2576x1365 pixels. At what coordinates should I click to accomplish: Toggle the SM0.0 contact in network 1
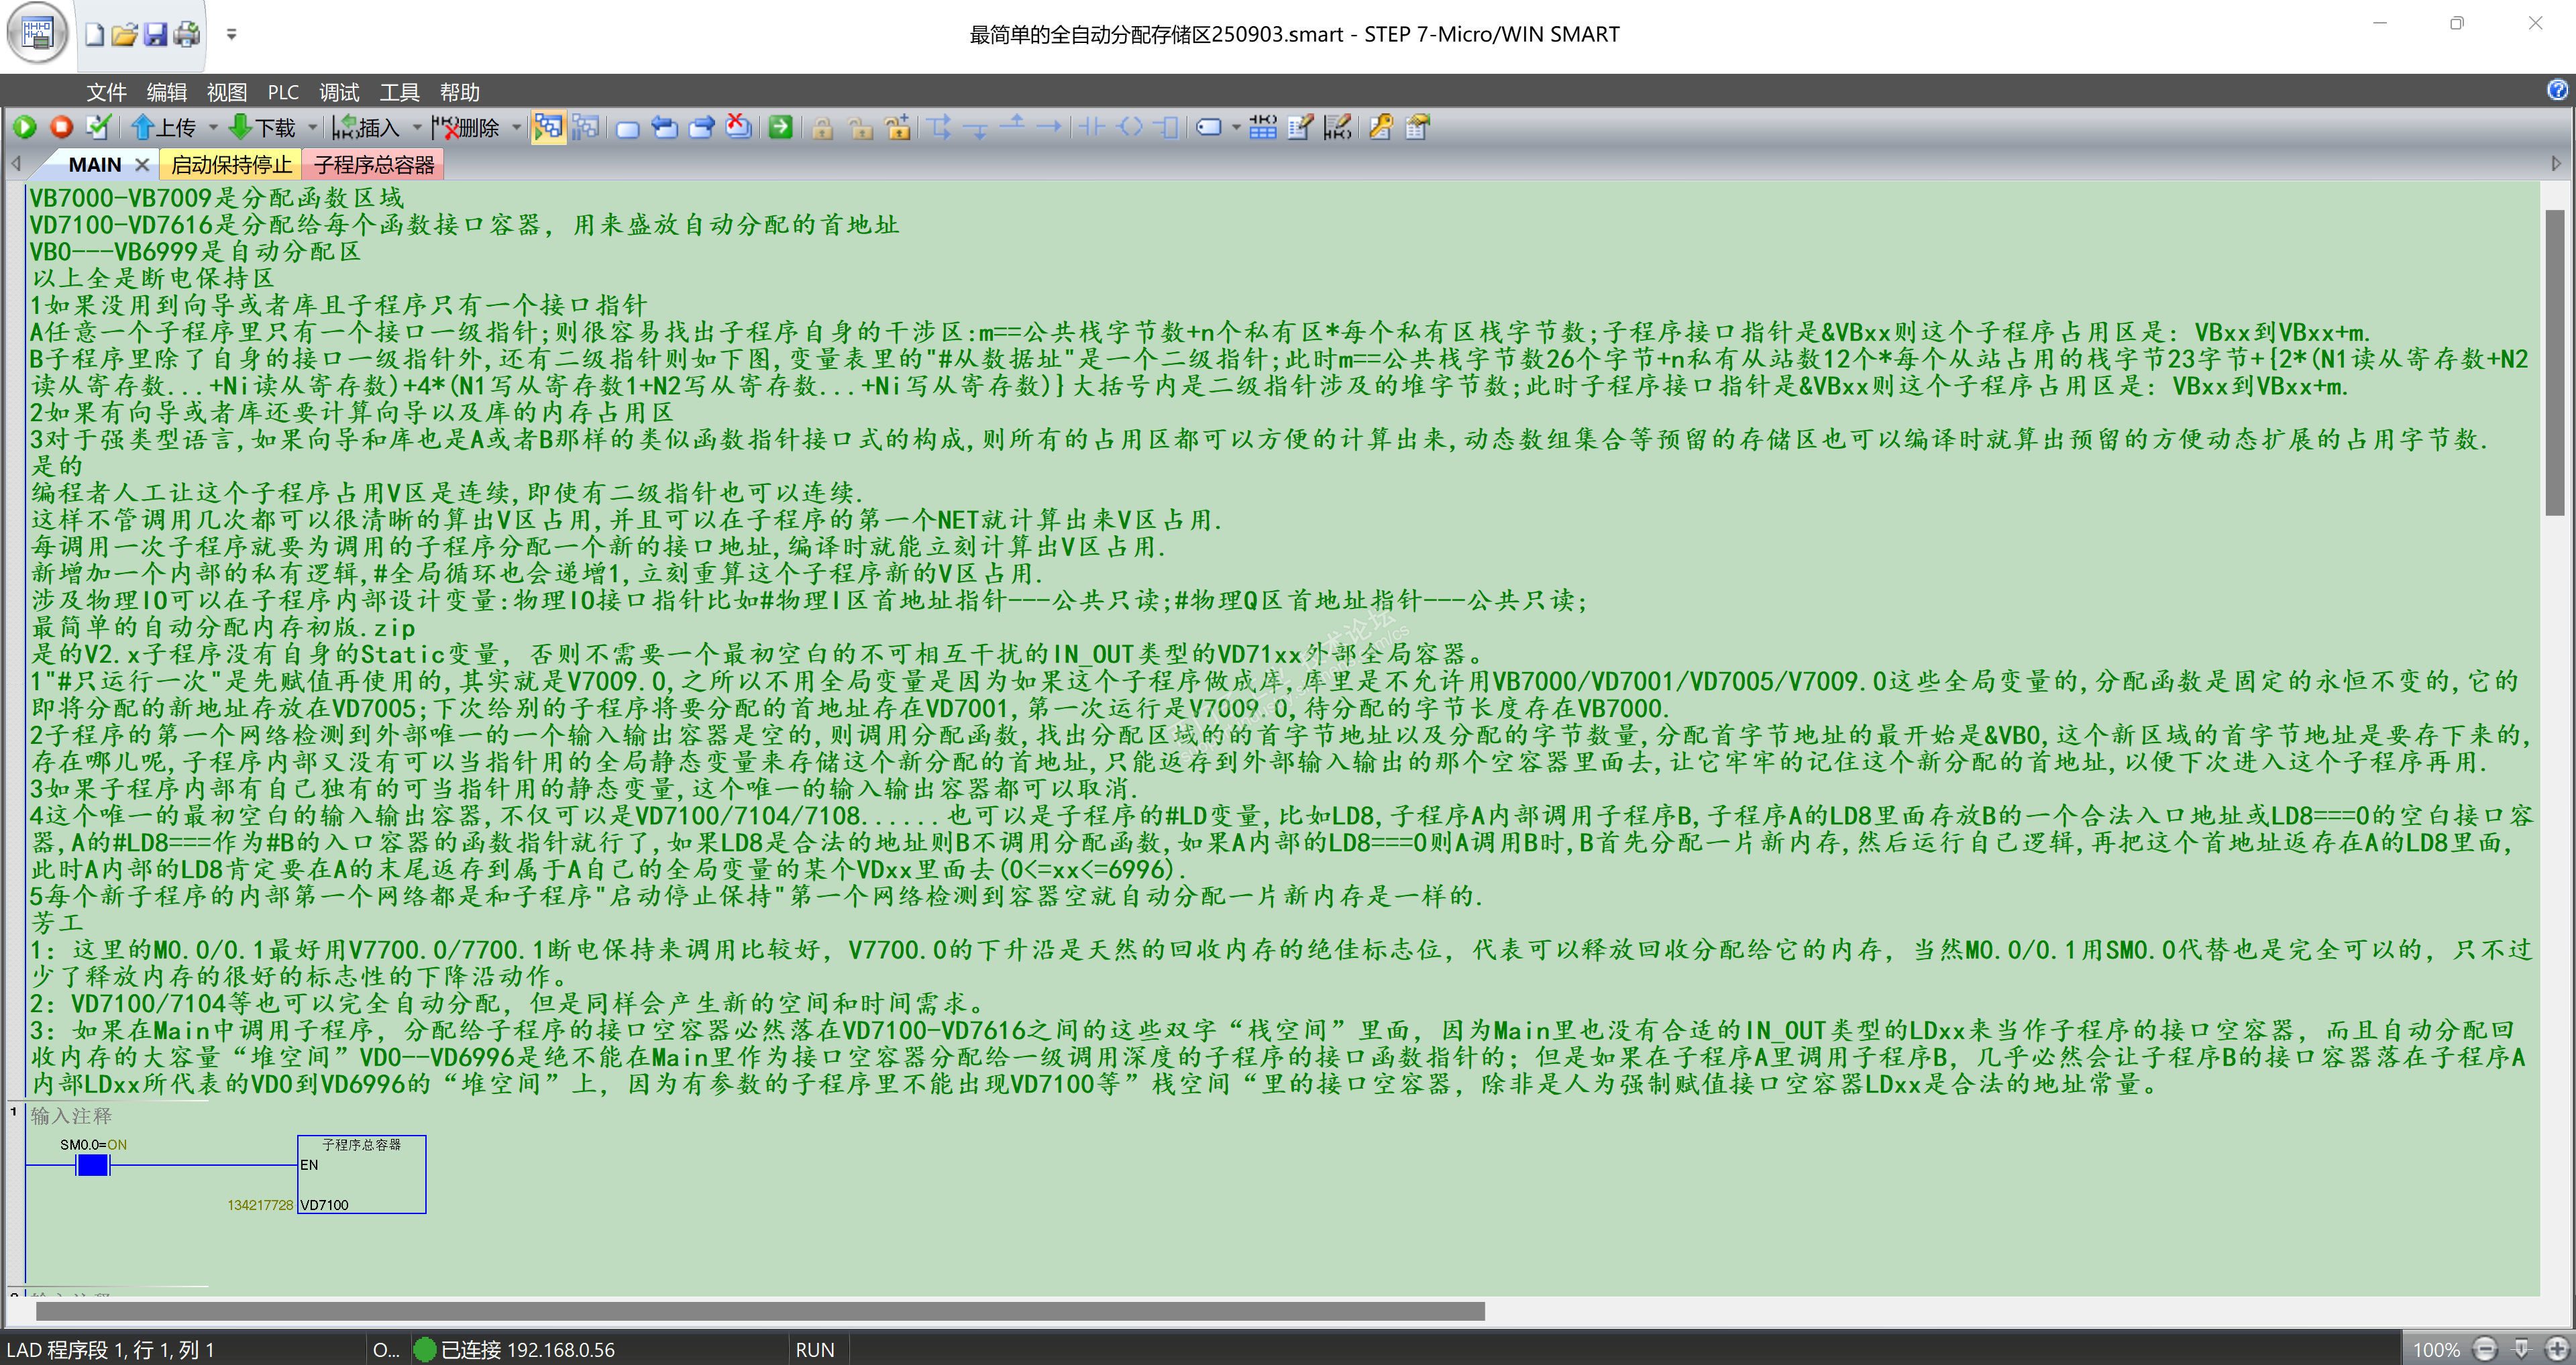coord(93,1165)
